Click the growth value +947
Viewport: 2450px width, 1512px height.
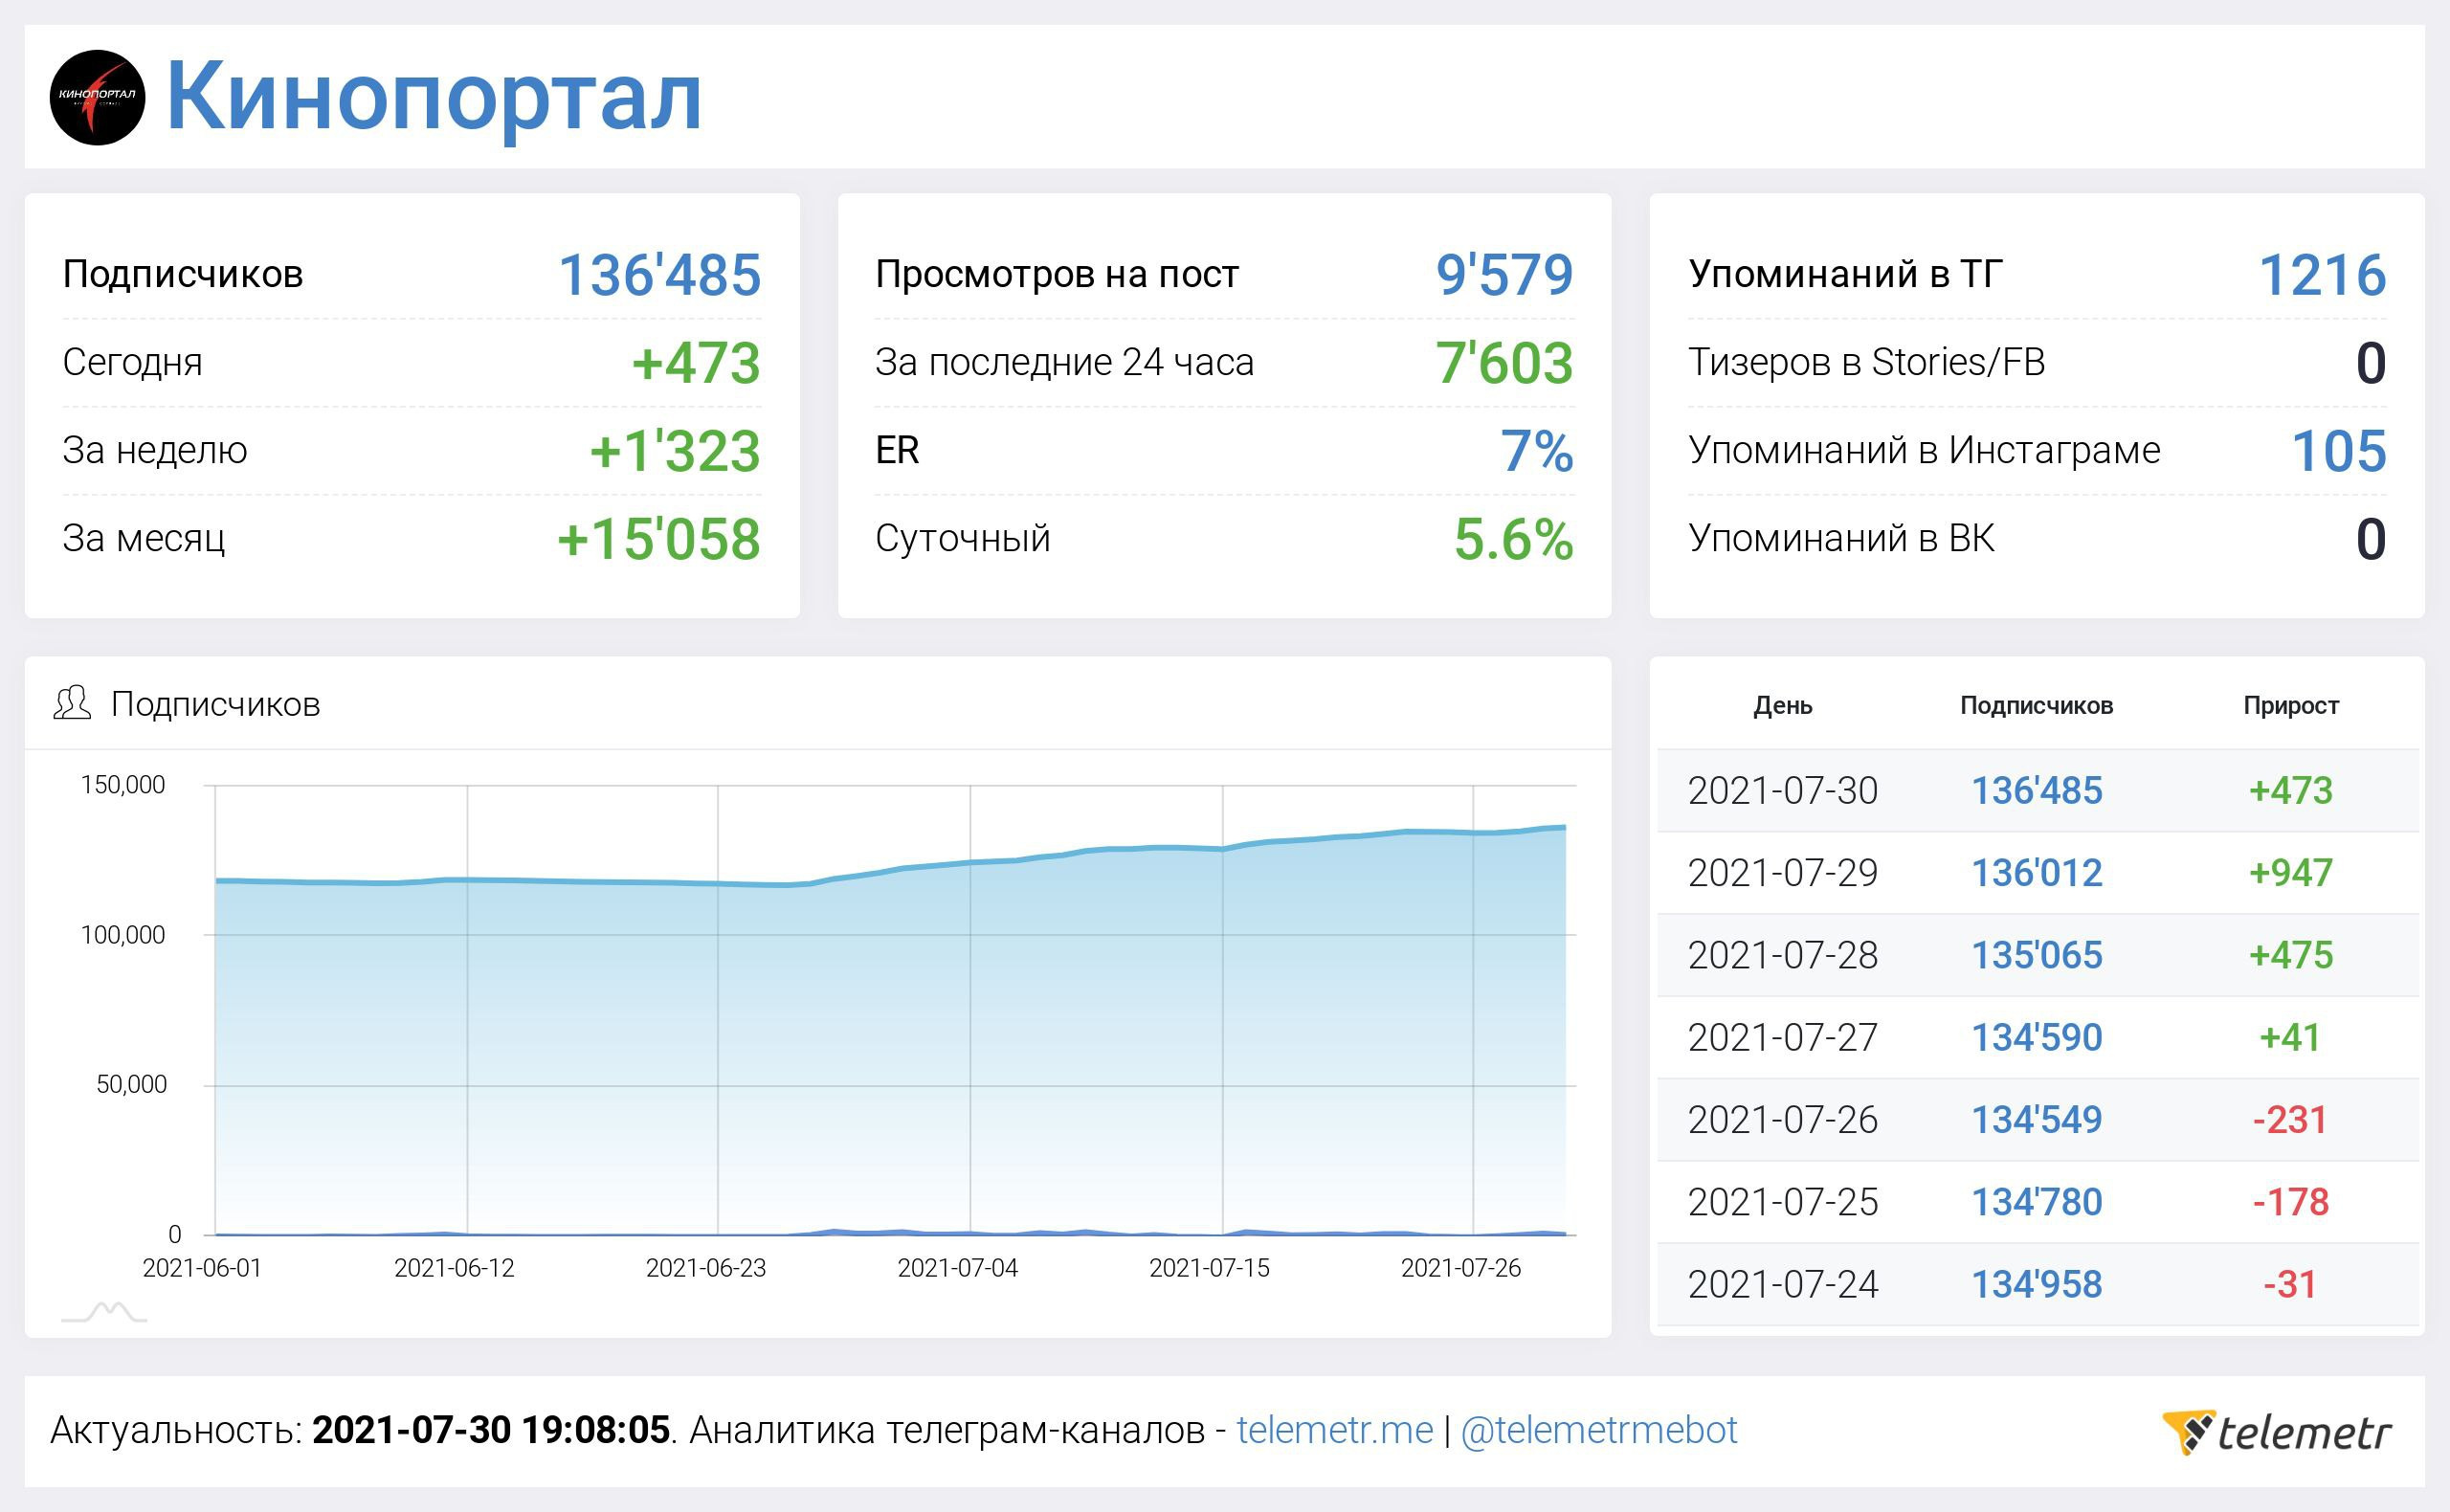[x=2290, y=872]
